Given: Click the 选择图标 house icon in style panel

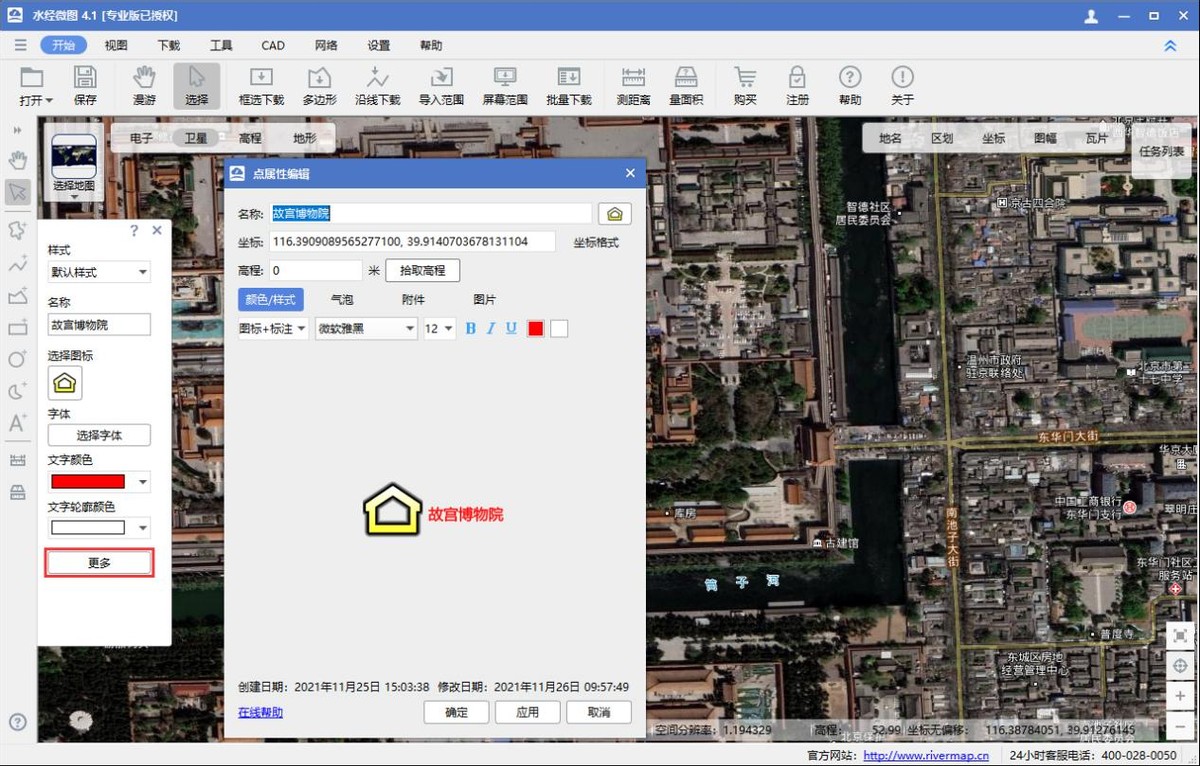Looking at the screenshot, I should point(65,383).
